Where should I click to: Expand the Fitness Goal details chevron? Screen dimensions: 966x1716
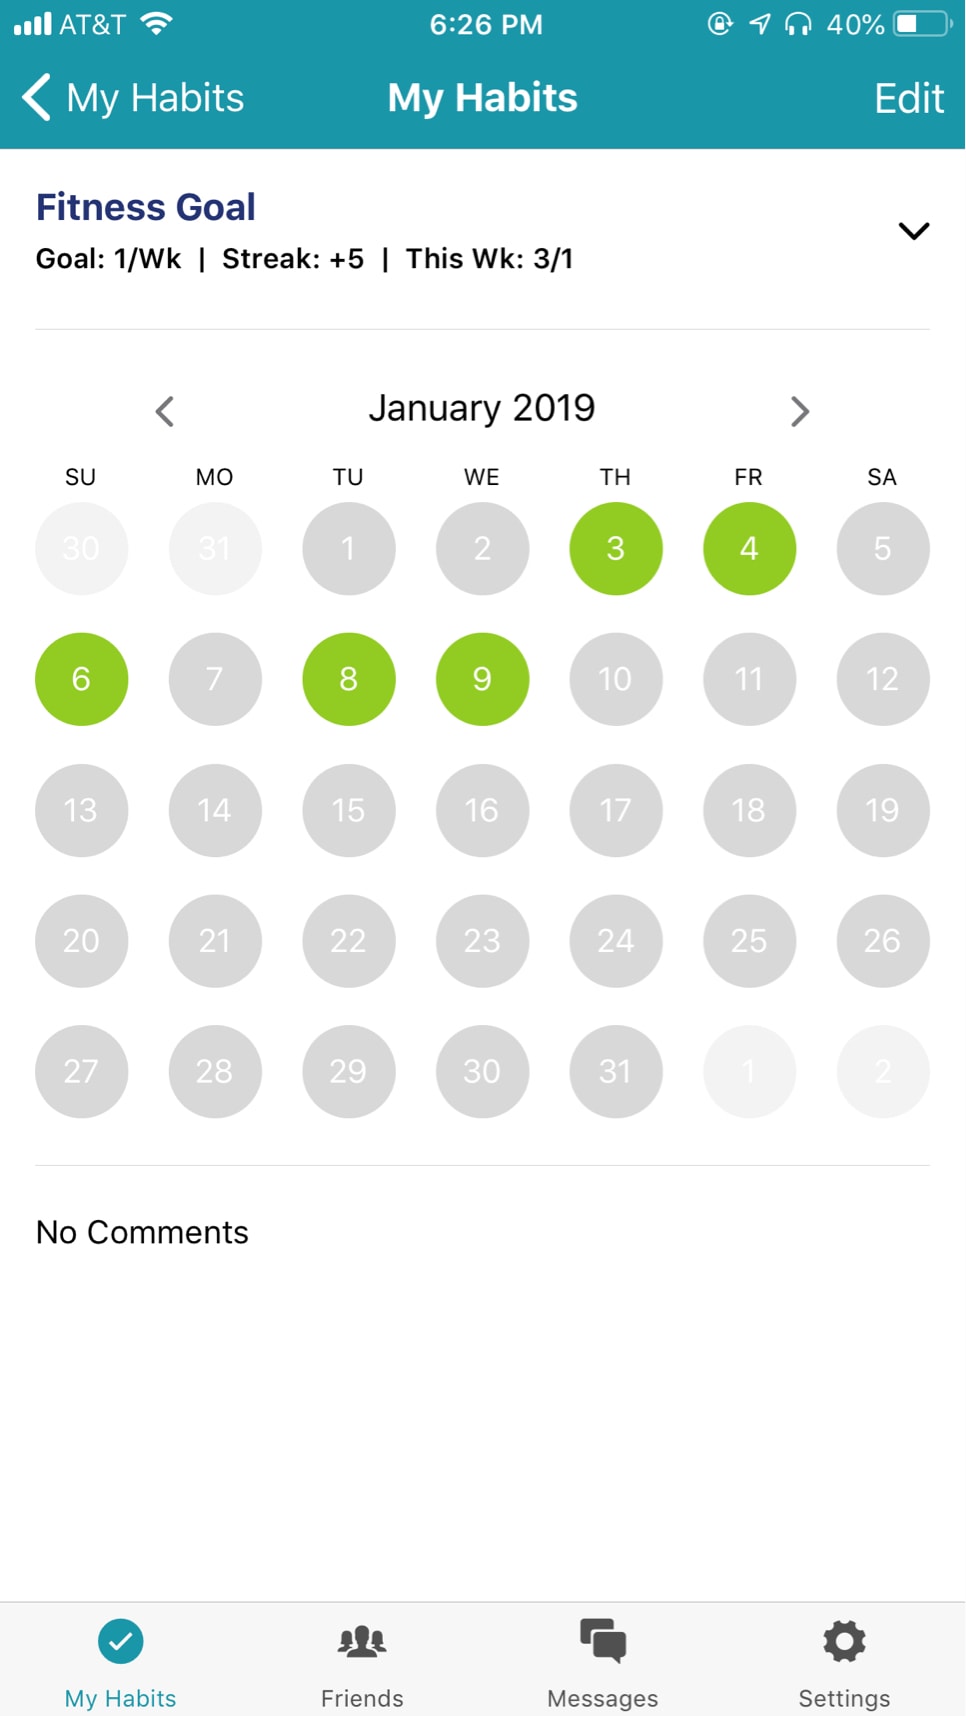click(914, 231)
